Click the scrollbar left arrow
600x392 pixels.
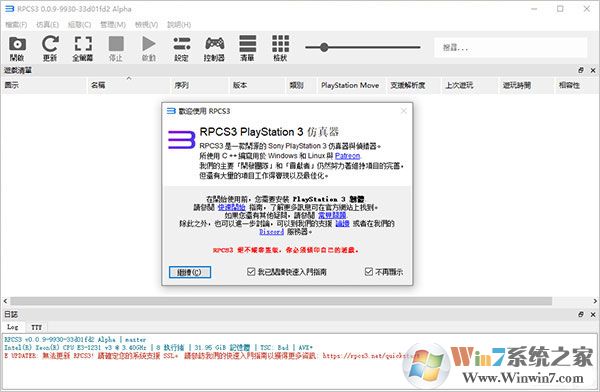(5, 301)
